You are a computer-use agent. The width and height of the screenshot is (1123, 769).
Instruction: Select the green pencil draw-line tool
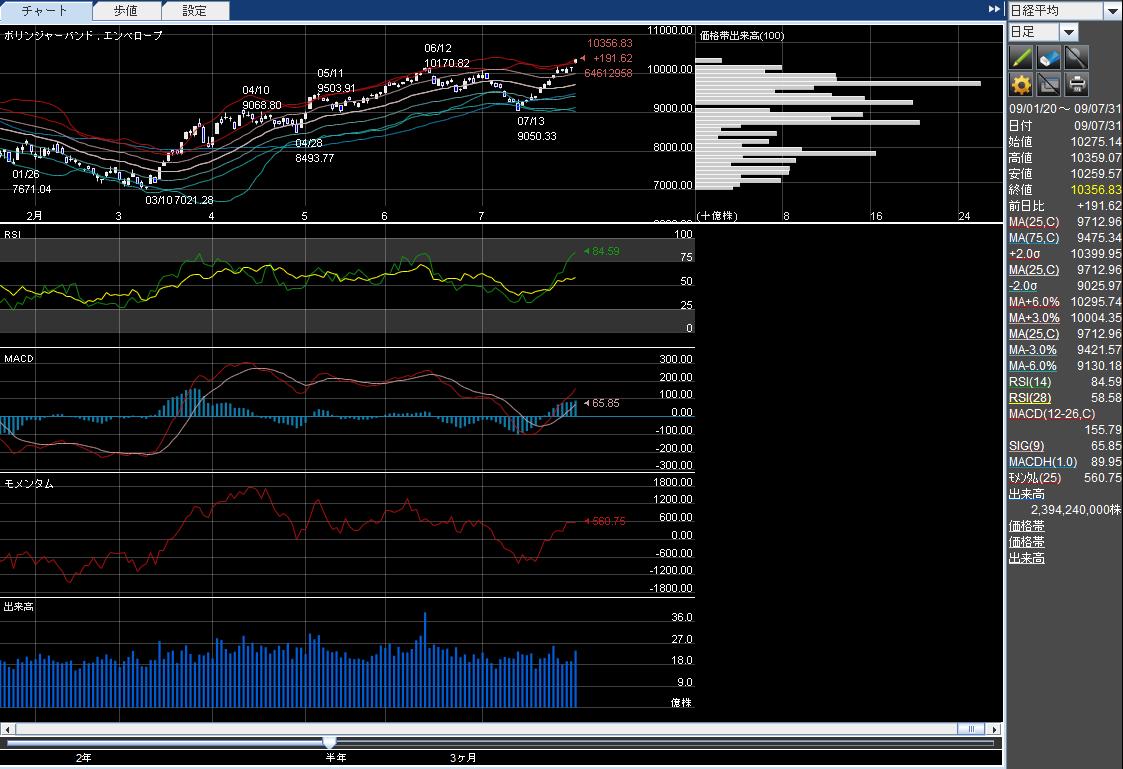pyautogui.click(x=1021, y=57)
